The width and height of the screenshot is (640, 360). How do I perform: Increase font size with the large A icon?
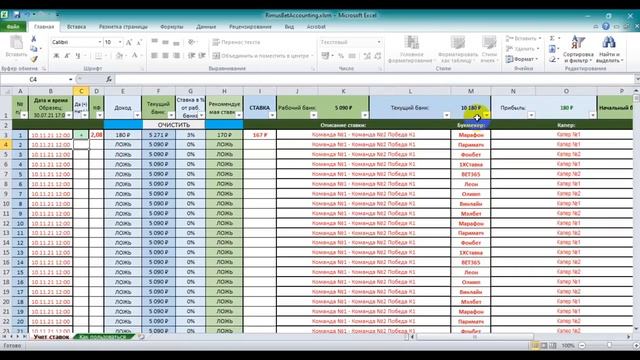[129, 42]
